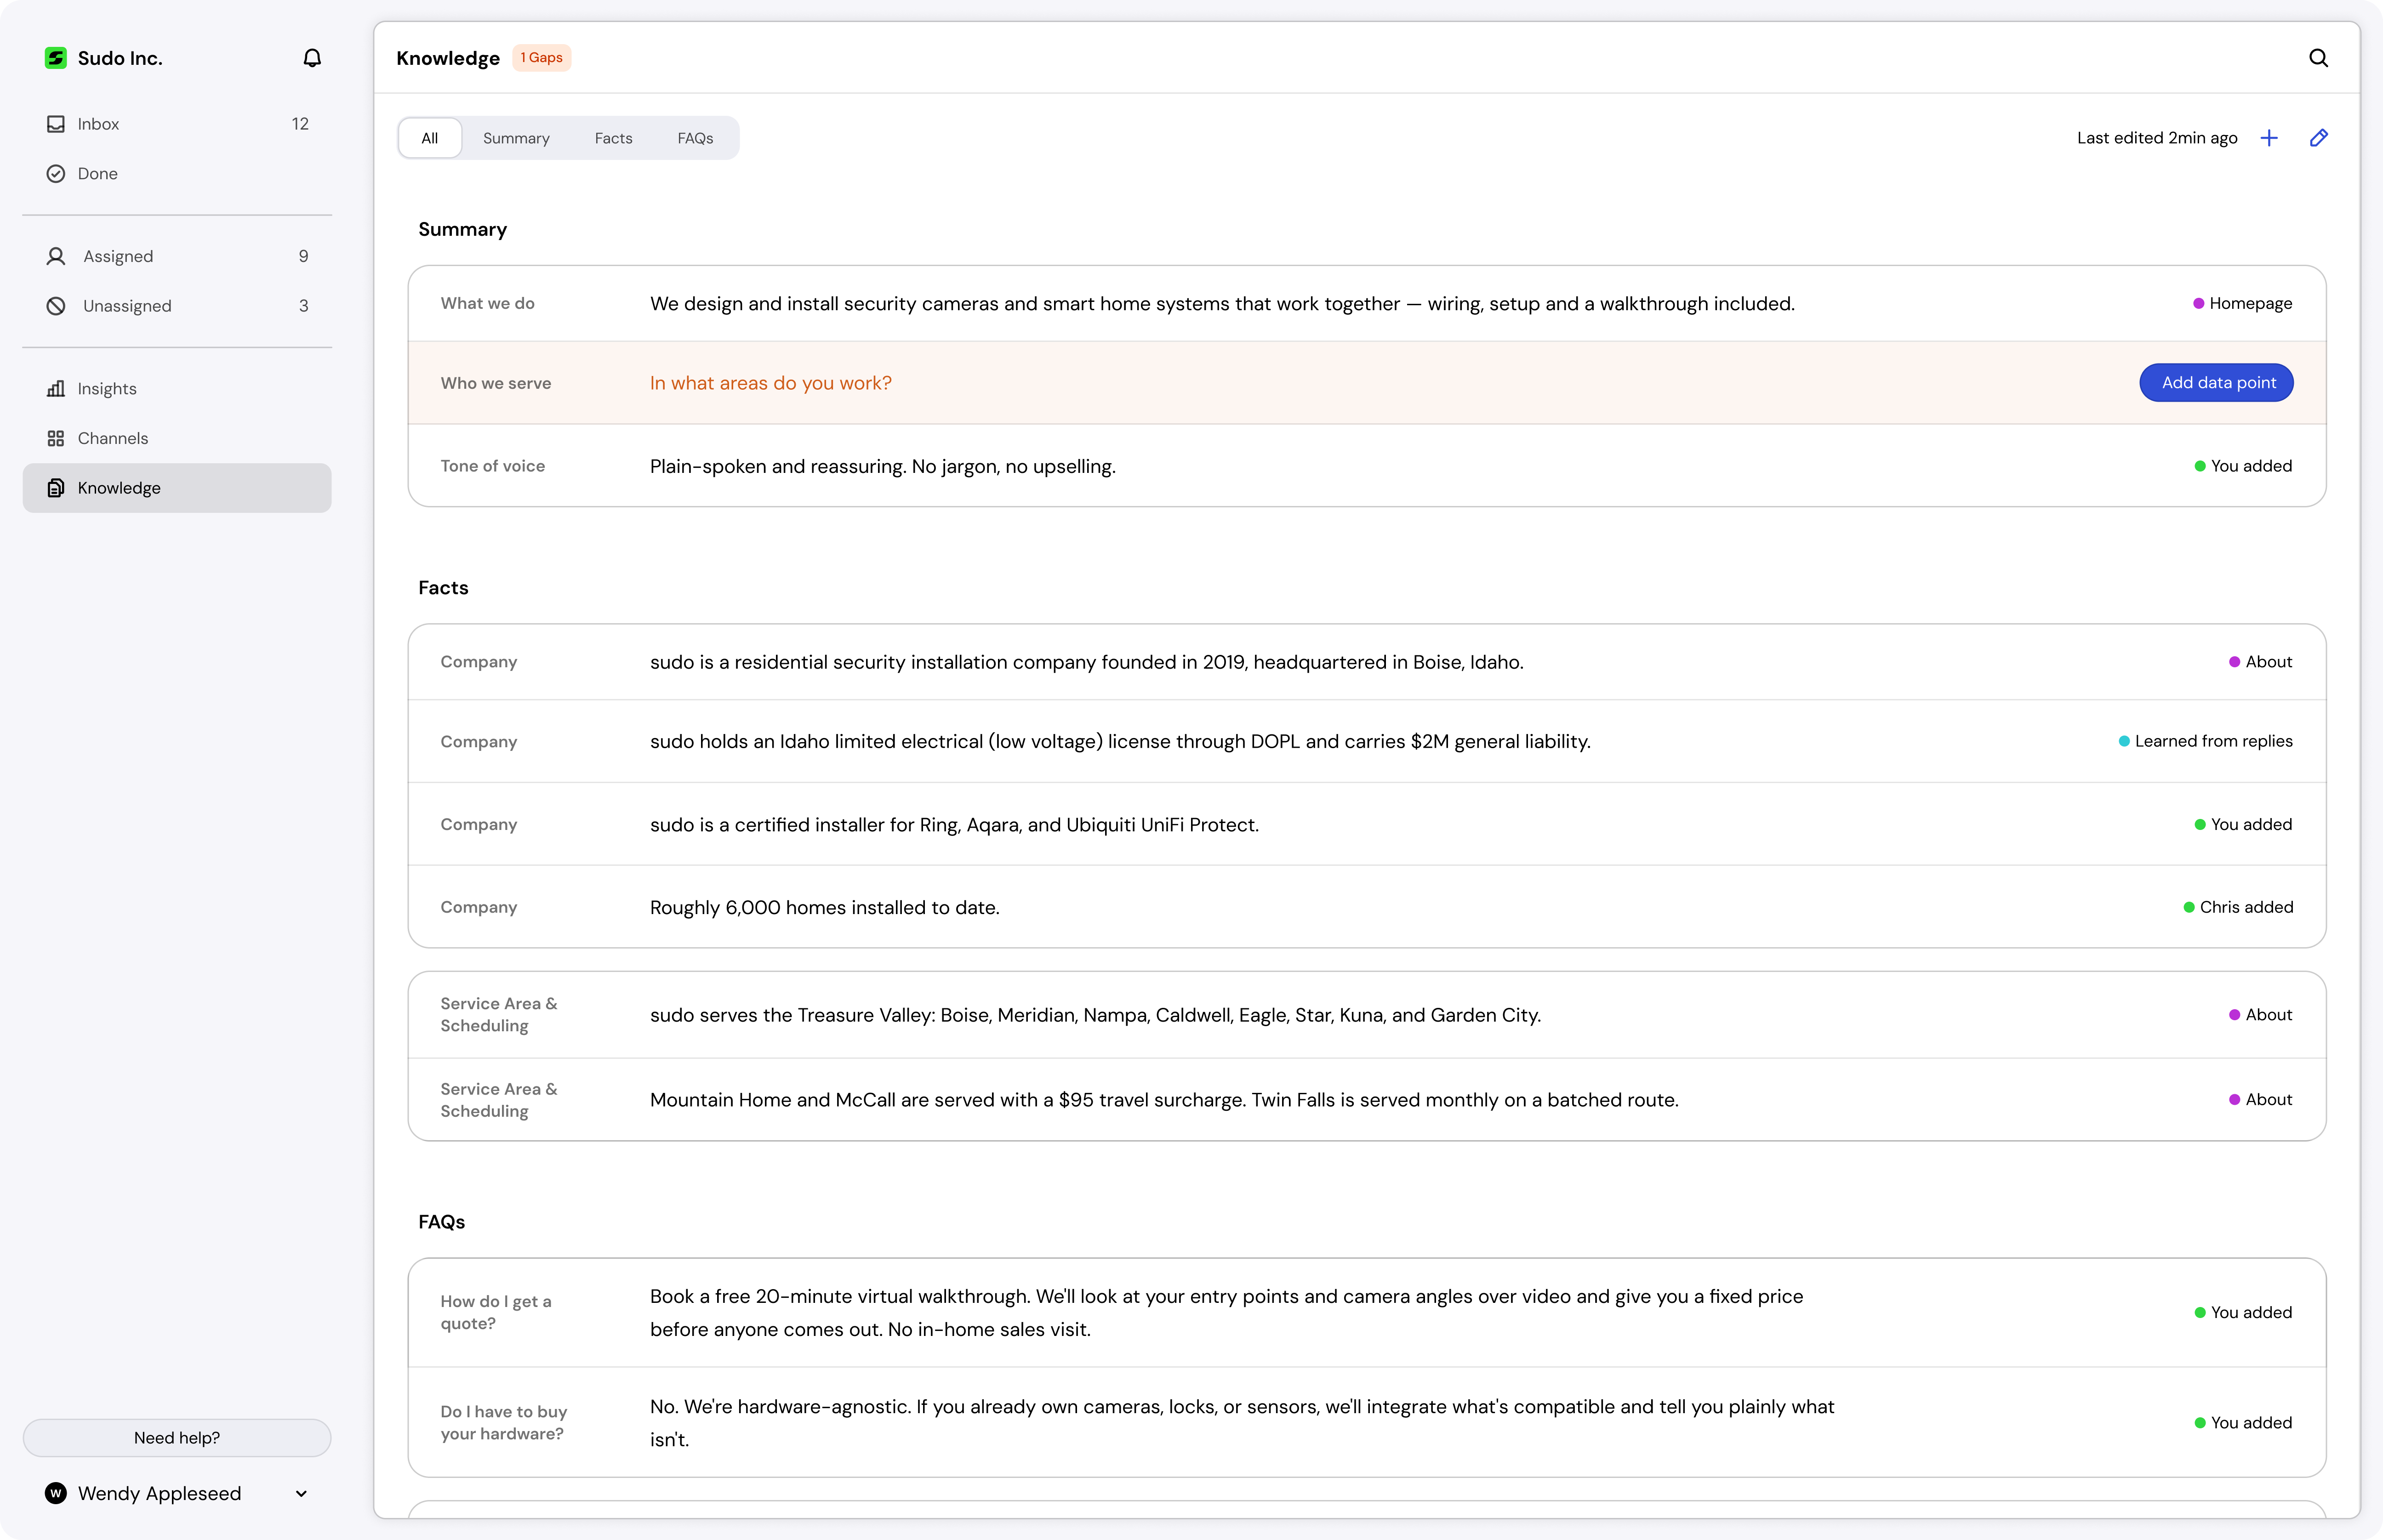Click the 1 Gaps badge
Viewport: 2383px width, 1540px height.
point(541,58)
